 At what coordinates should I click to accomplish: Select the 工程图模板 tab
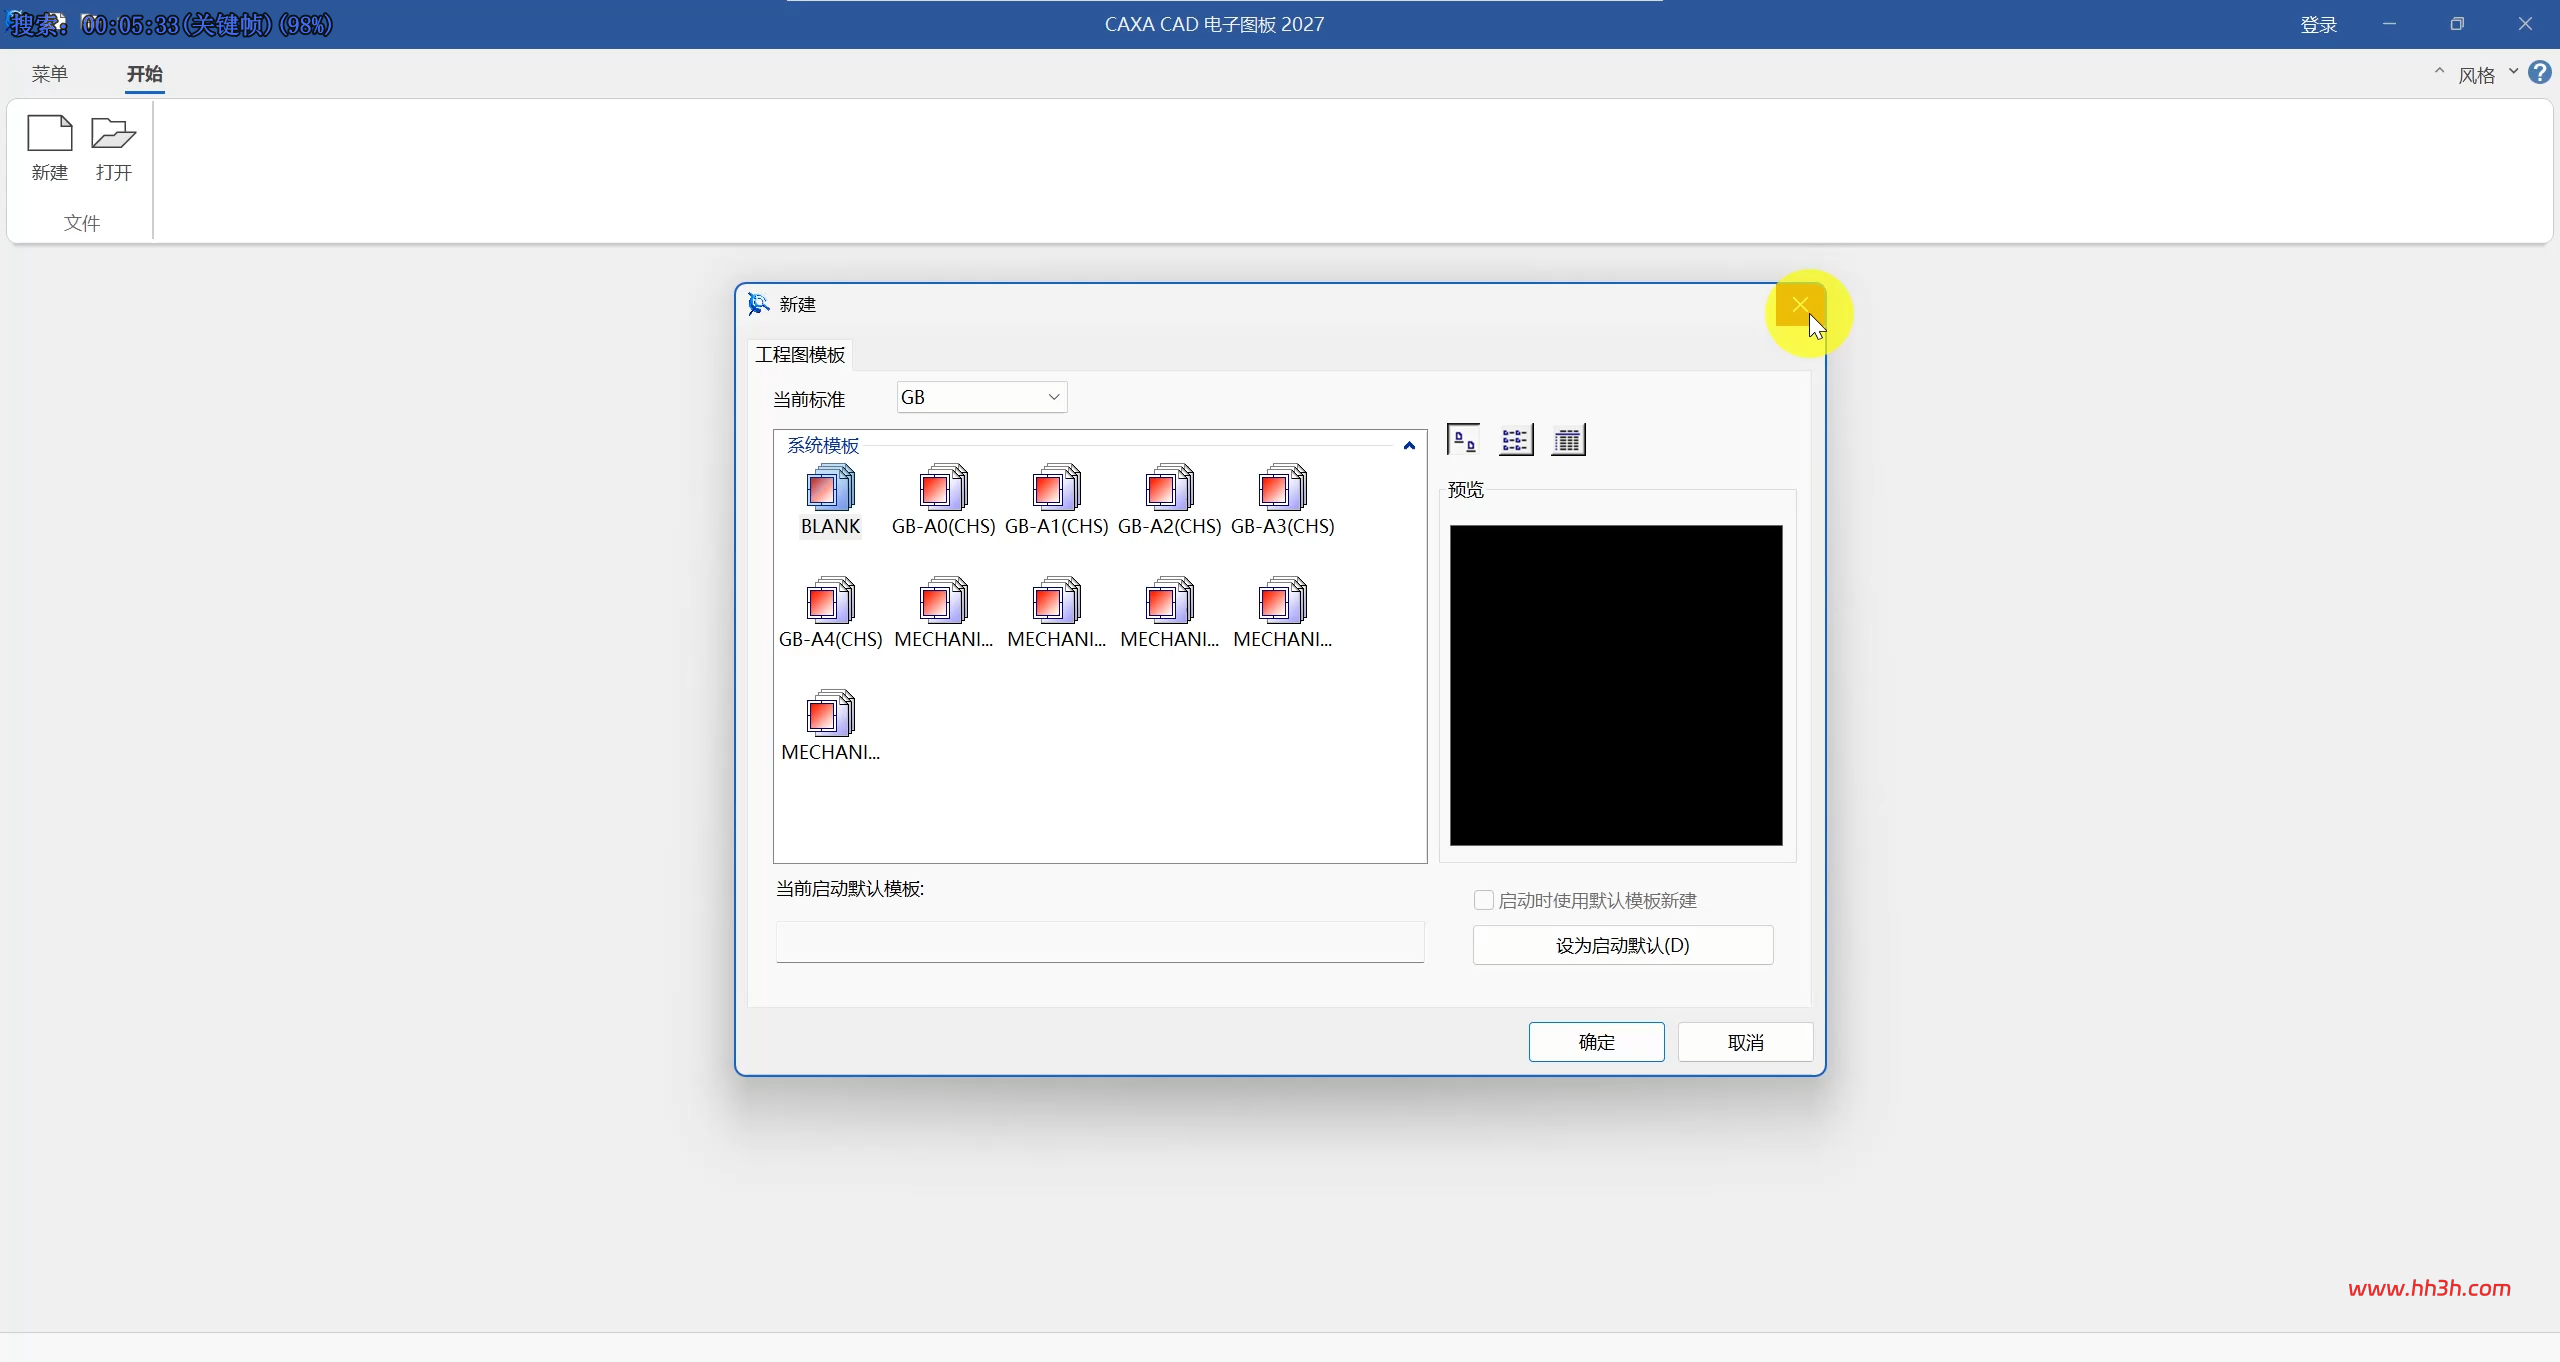[800, 355]
